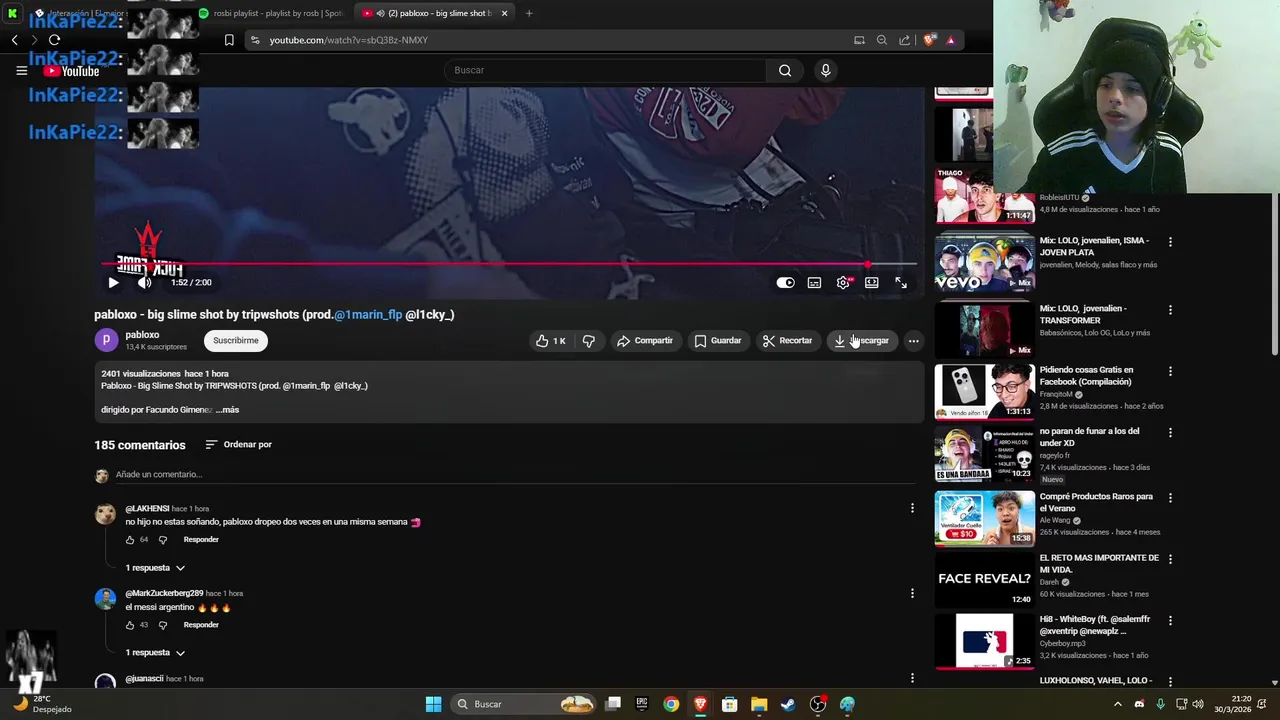Save video with Guardar button
The width and height of the screenshot is (1280, 720).
tap(717, 341)
